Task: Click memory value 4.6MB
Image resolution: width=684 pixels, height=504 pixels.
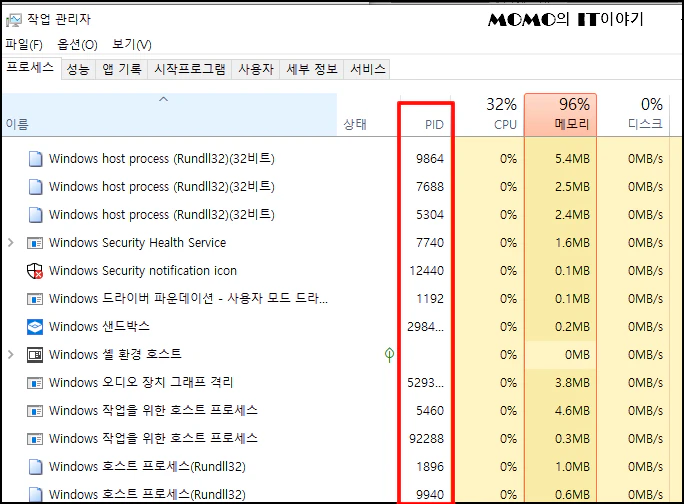Action: coord(572,411)
